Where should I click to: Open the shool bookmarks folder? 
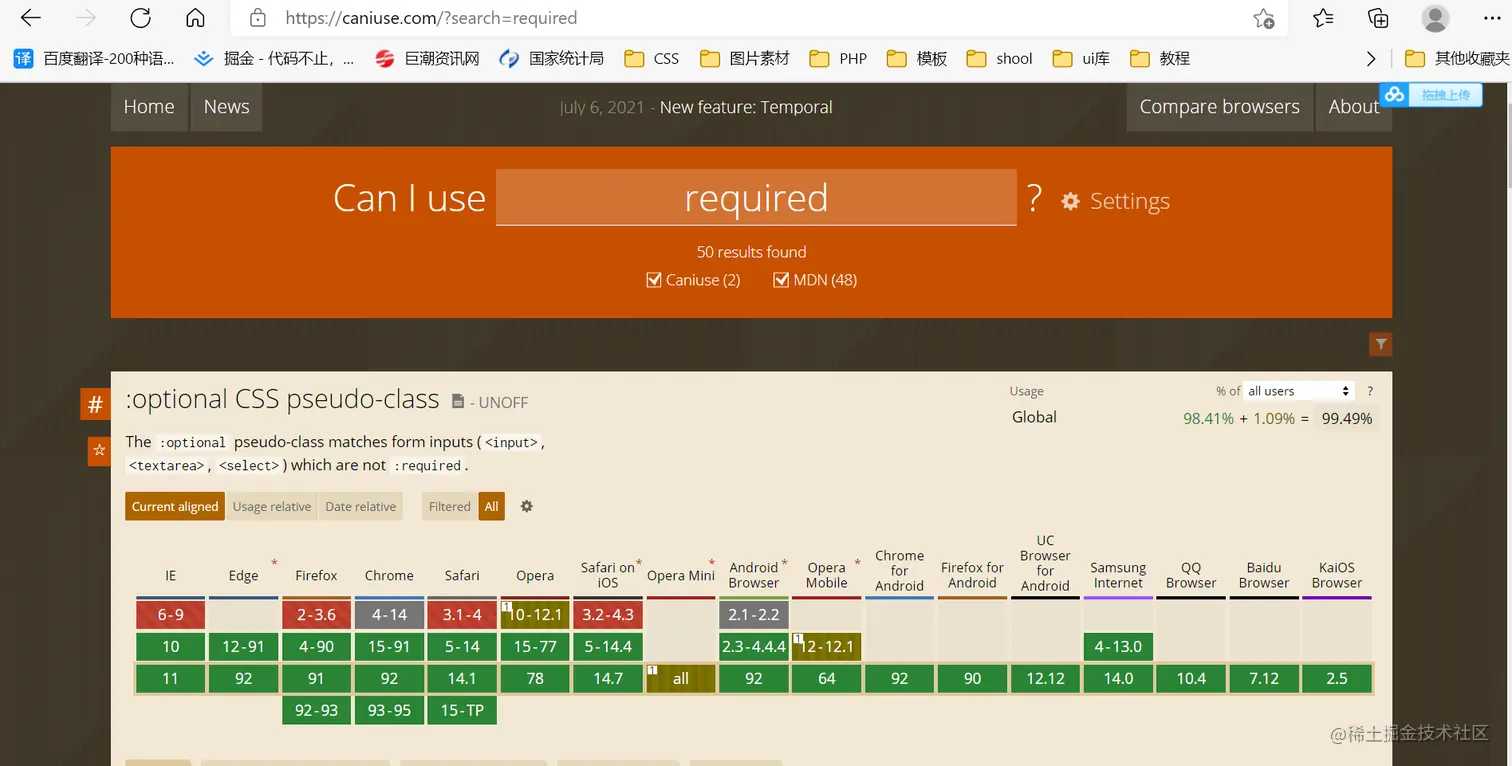pos(999,58)
